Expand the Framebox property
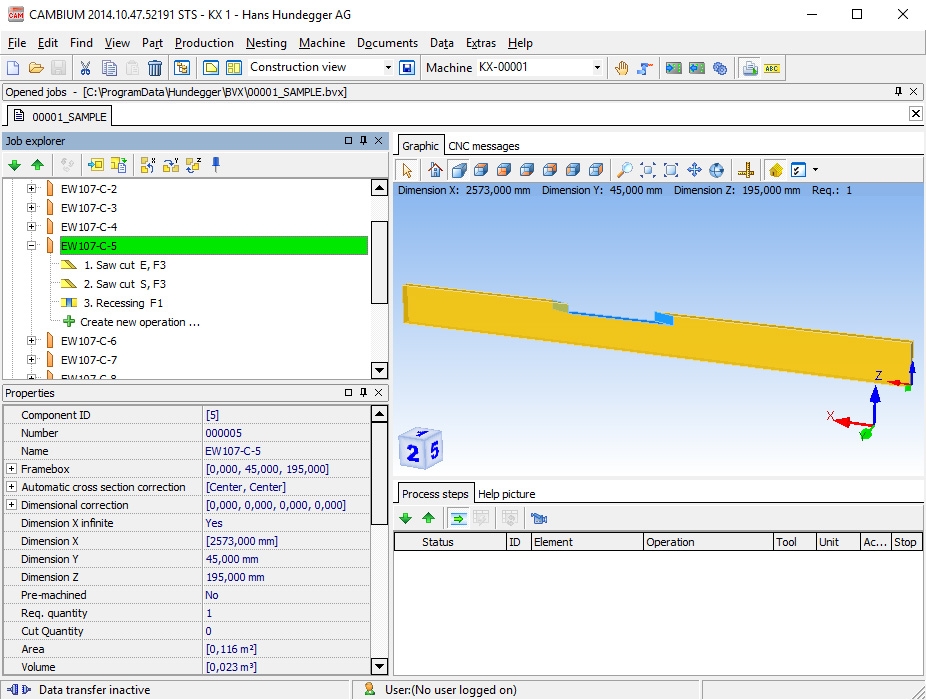The height and width of the screenshot is (700, 926). click(11, 469)
